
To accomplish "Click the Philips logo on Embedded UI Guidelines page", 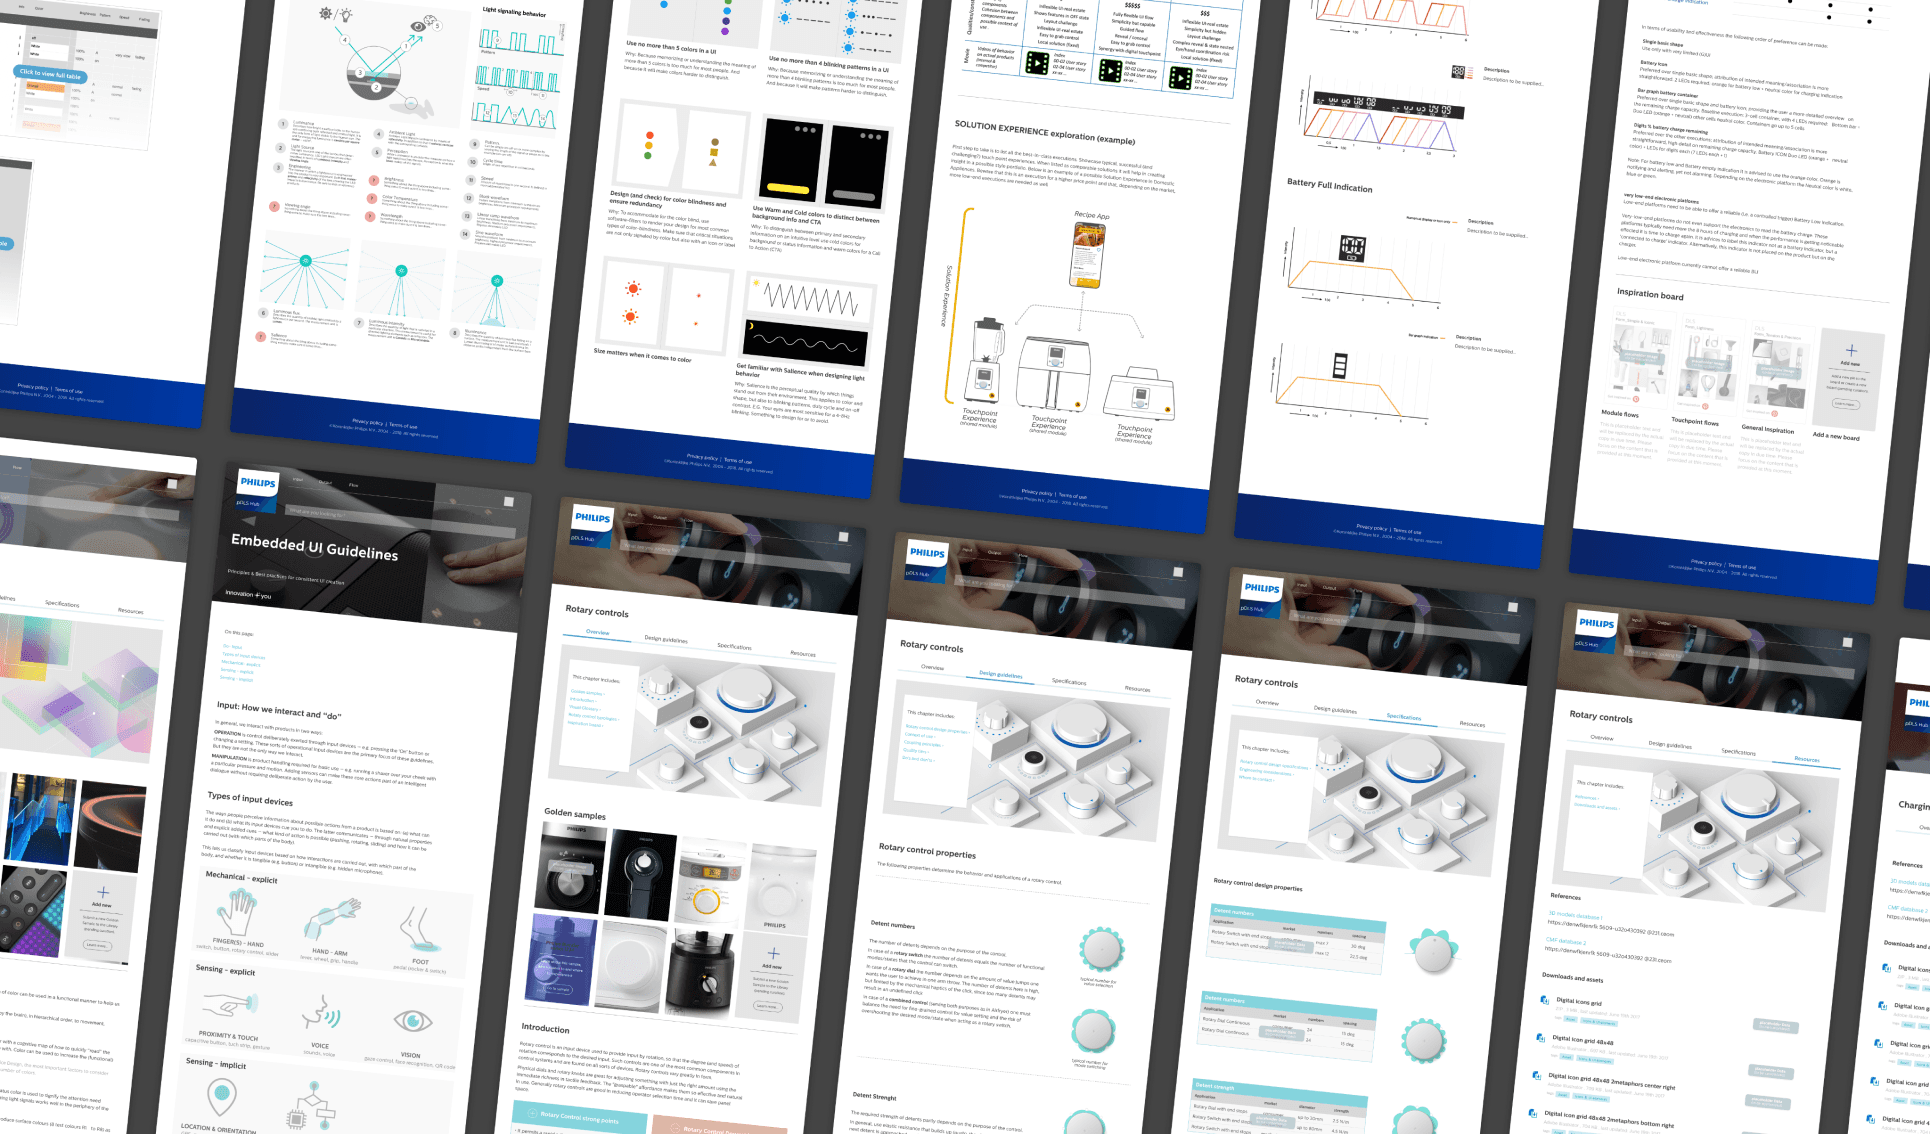I will click(x=257, y=481).
